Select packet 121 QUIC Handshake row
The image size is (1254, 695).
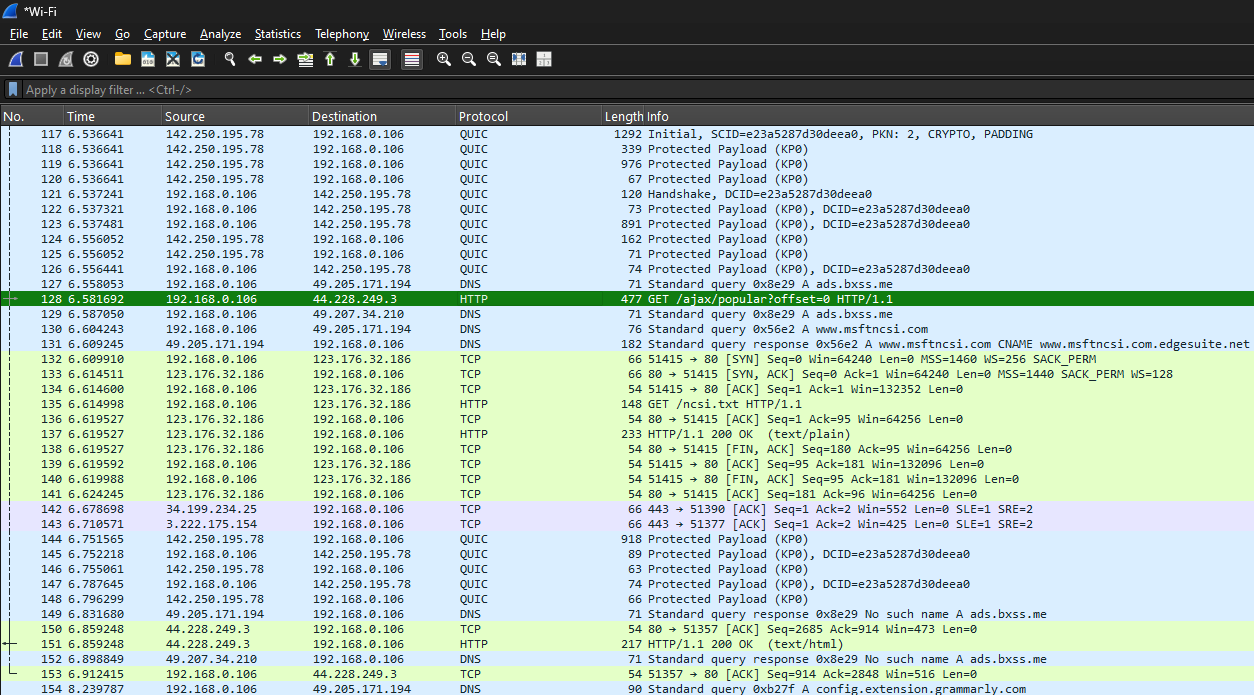(x=627, y=194)
